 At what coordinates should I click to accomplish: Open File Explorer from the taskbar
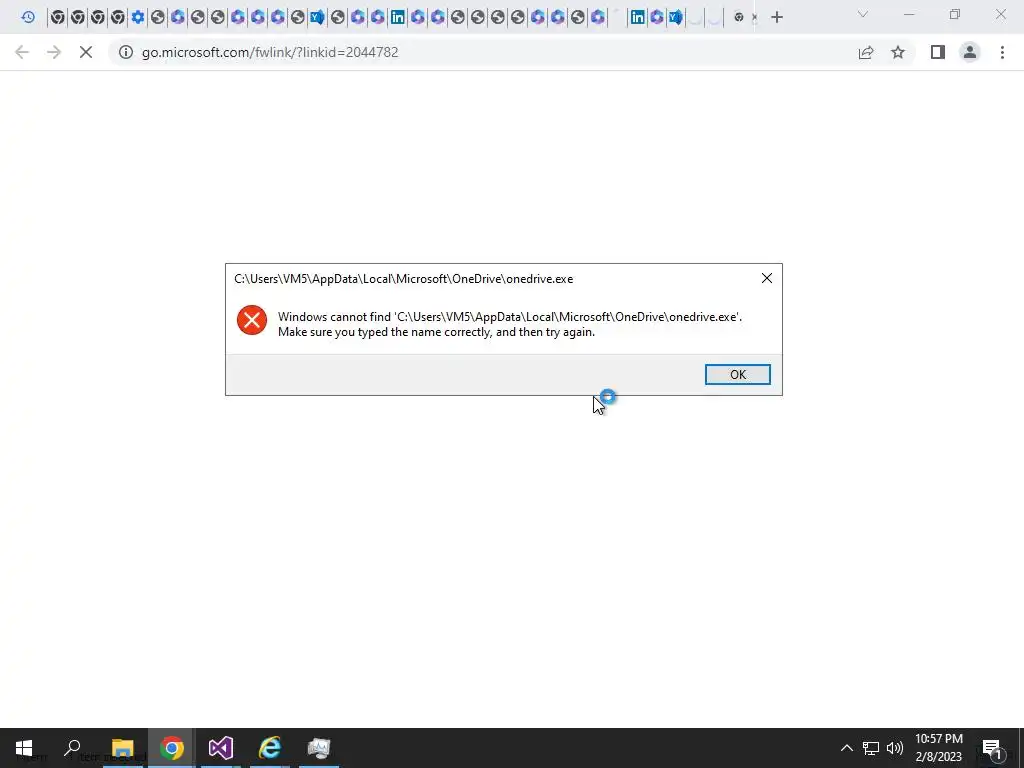coord(123,748)
